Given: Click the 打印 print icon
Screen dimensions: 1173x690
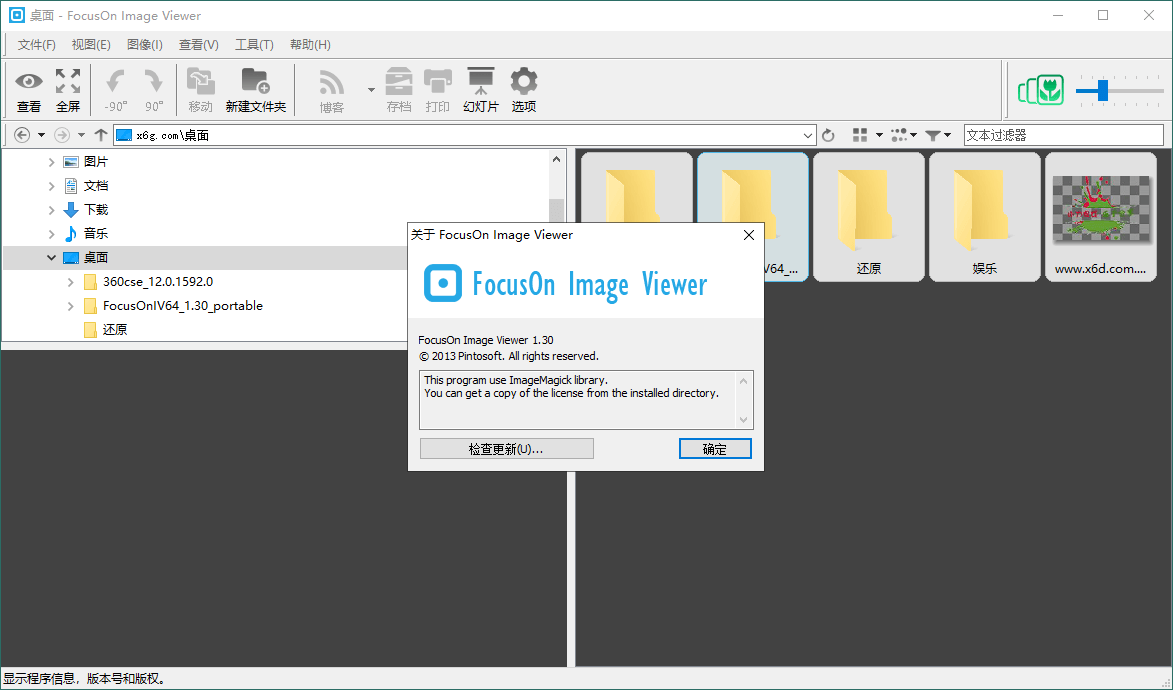Looking at the screenshot, I should (x=438, y=88).
